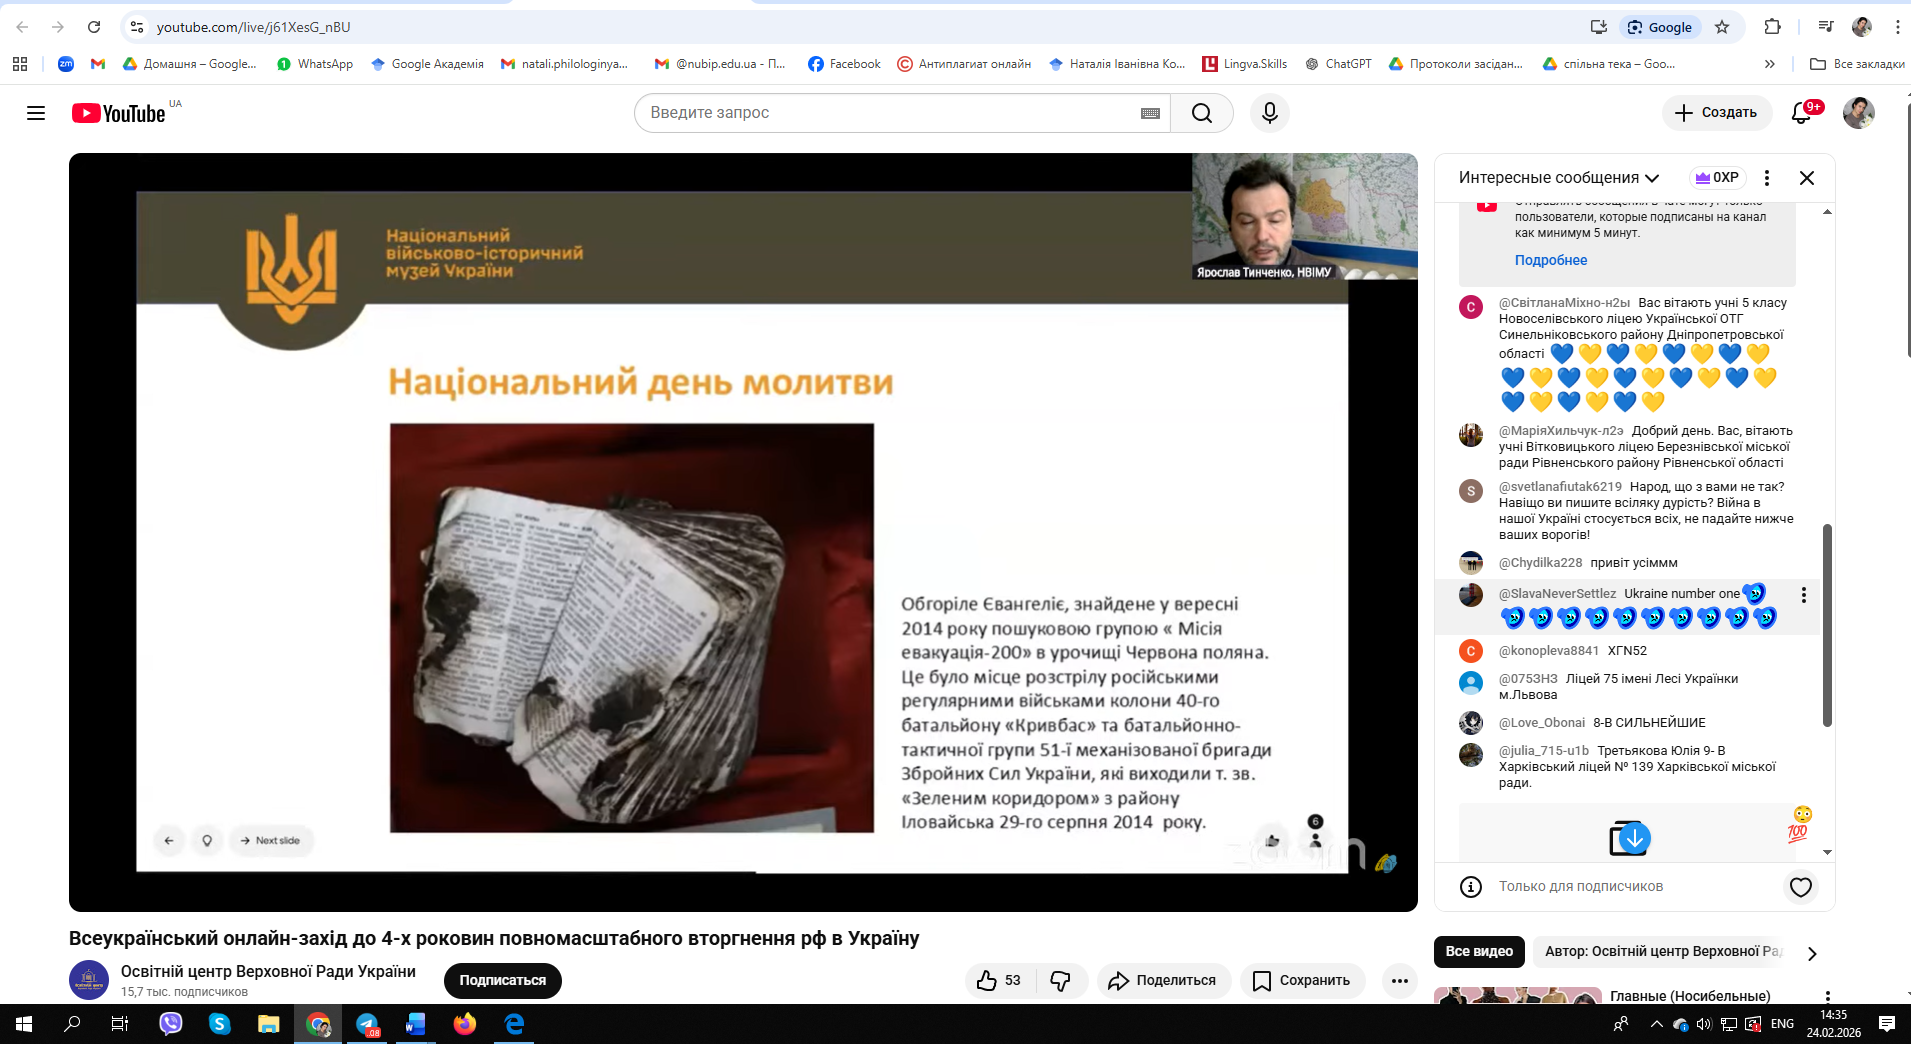The width and height of the screenshot is (1911, 1044).
Task: Go to the YouTube home logo
Action: 119,113
